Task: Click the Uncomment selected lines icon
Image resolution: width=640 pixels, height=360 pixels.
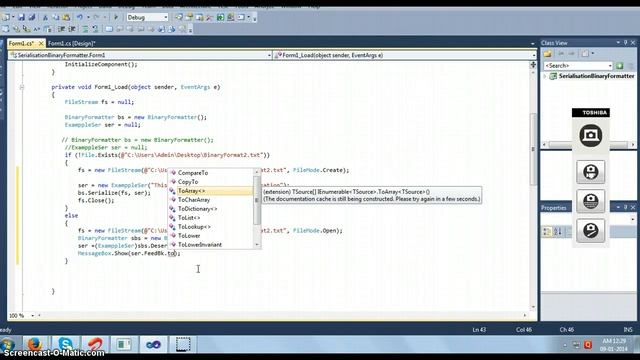Action: click(95, 29)
